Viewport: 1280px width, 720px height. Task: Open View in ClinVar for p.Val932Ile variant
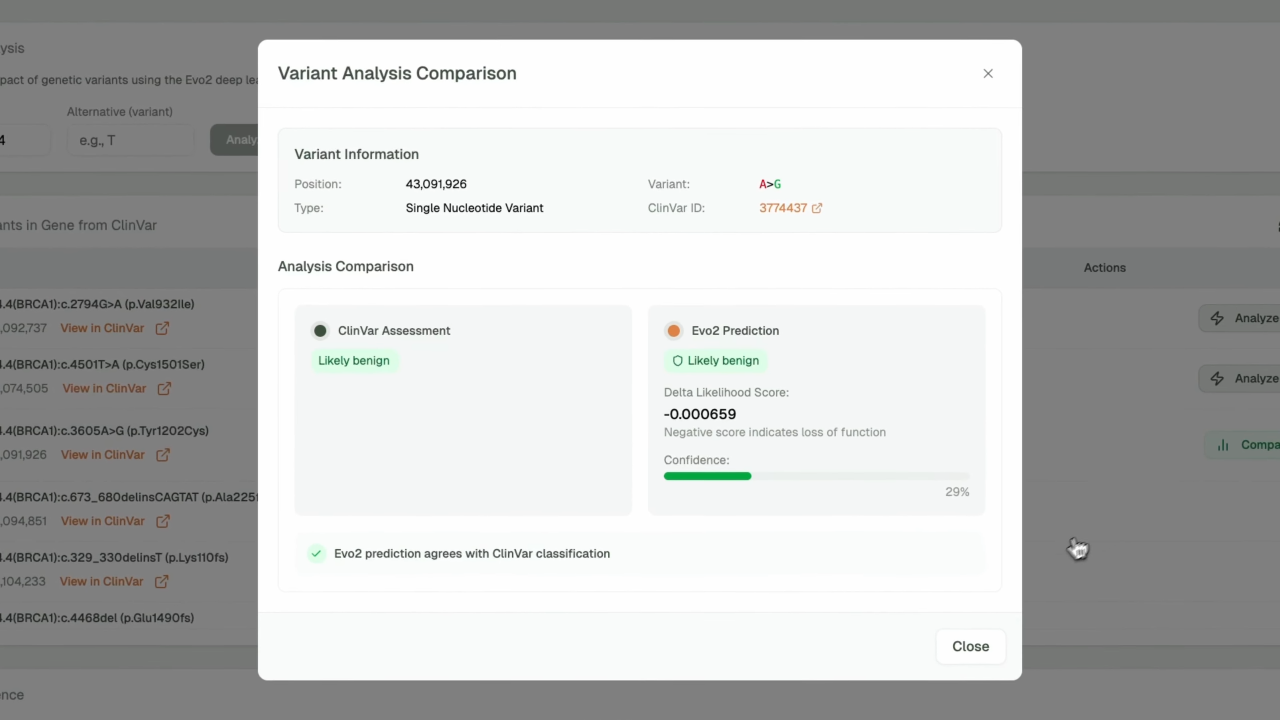tap(102, 328)
